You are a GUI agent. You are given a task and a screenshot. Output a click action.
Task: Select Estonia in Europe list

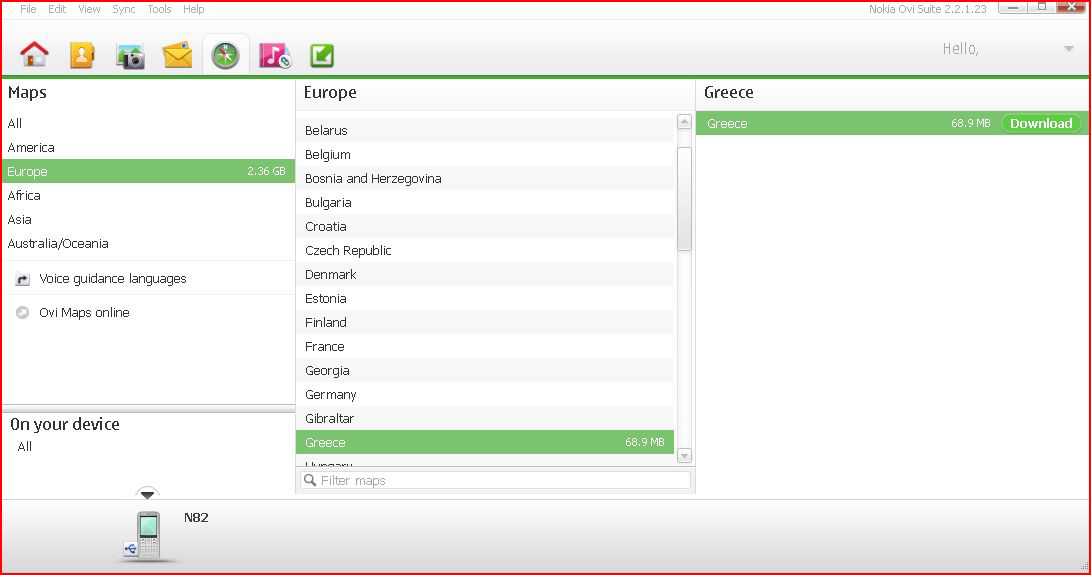click(x=485, y=299)
